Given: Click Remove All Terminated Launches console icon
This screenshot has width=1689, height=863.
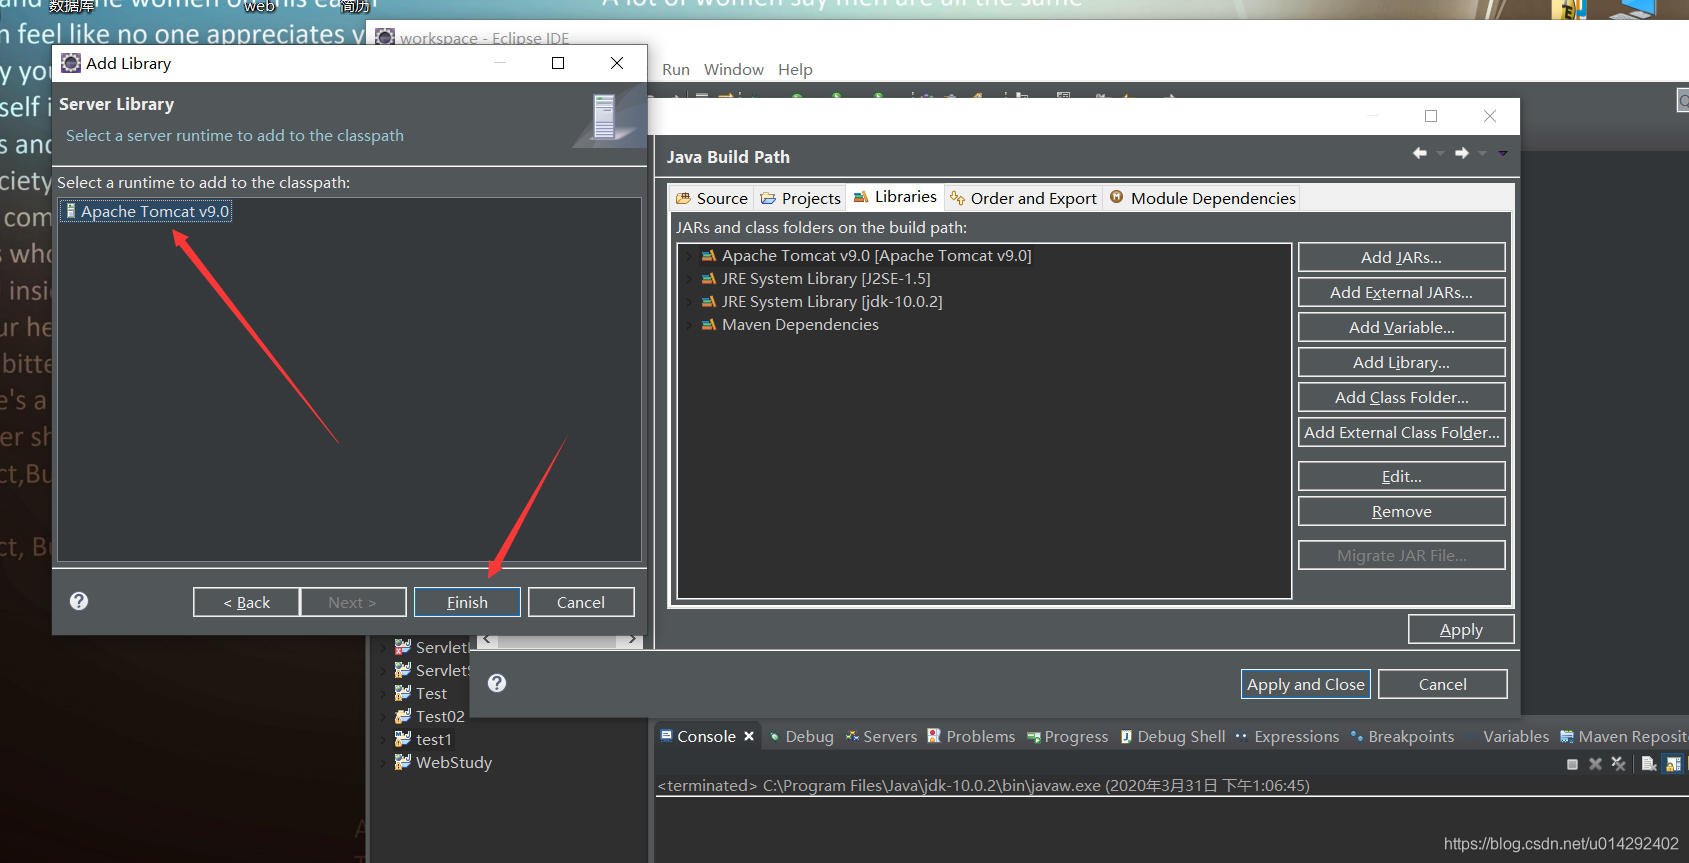Looking at the screenshot, I should pyautogui.click(x=1618, y=764).
